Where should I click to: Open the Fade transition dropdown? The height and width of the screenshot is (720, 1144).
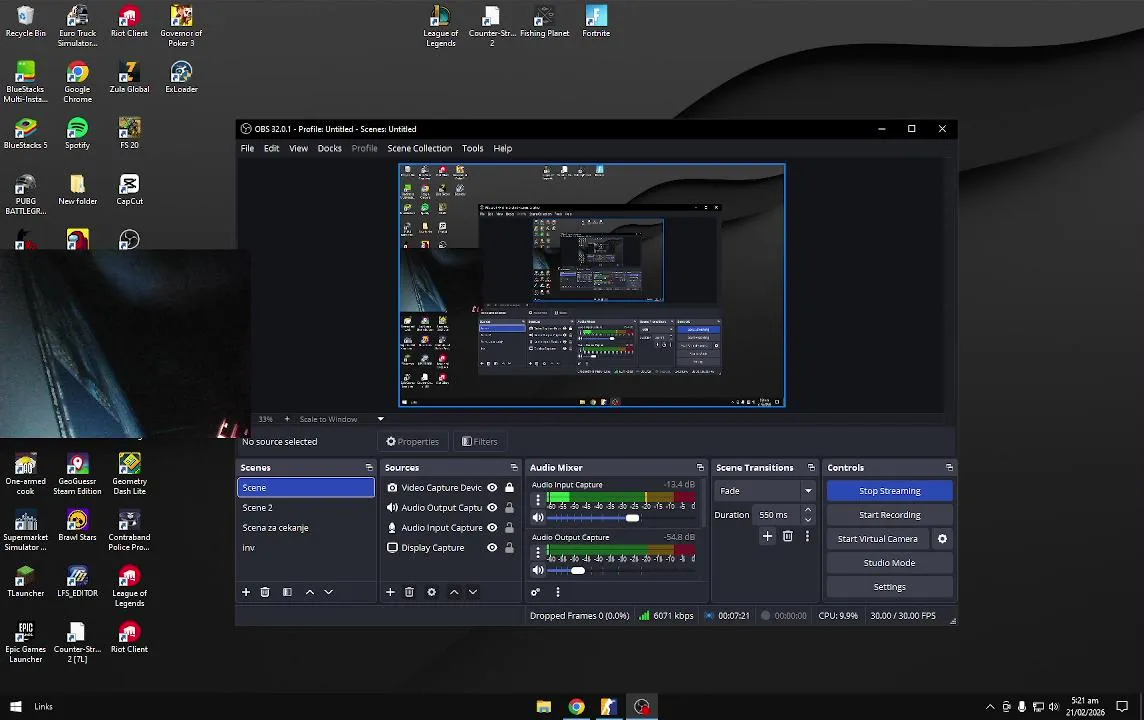765,491
